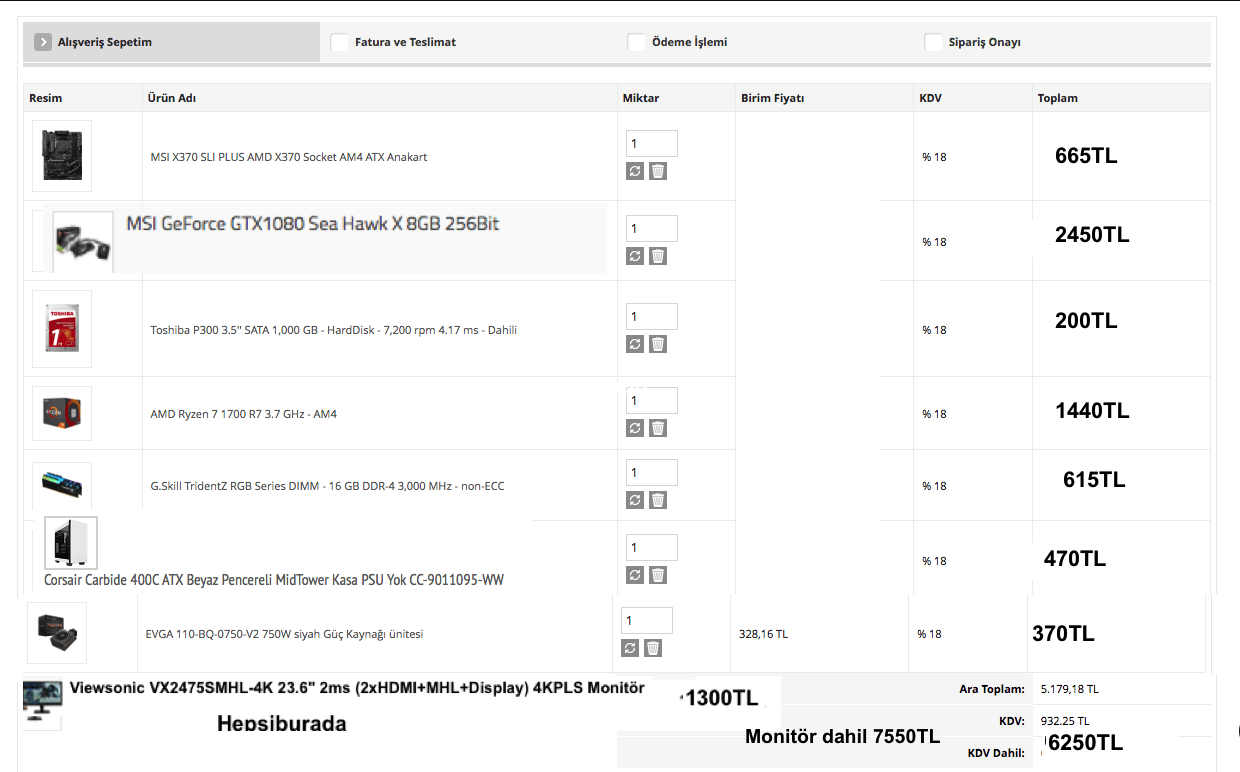Select the 2450TL total for GTX1080
This screenshot has width=1240, height=772.
pos(1092,235)
